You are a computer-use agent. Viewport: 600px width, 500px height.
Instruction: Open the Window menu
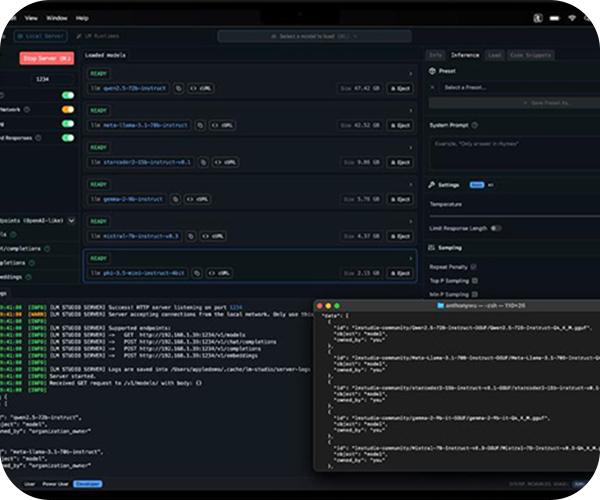coord(57,17)
